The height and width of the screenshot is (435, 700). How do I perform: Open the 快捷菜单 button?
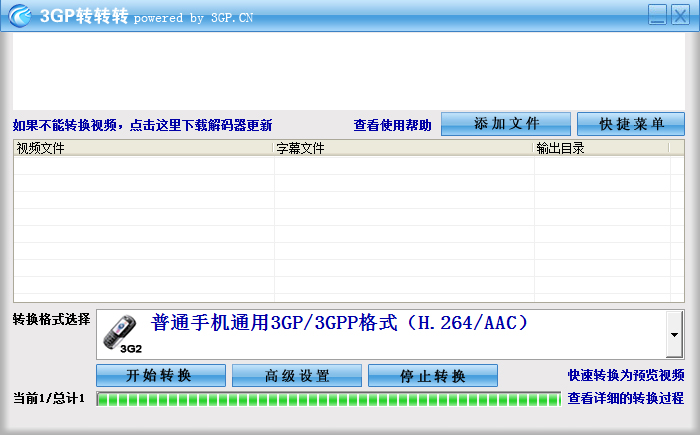(630, 124)
